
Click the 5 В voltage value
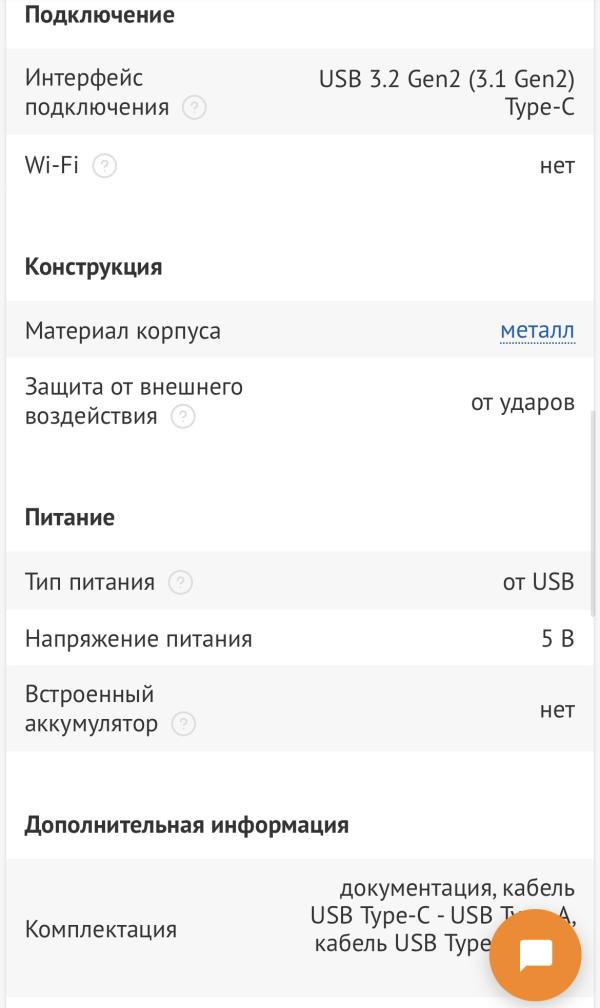pos(558,638)
